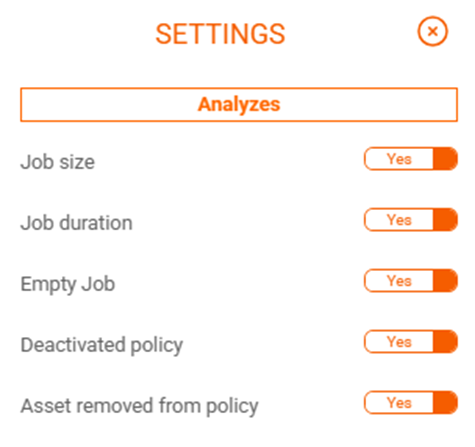
Task: Close the Settings panel with the X icon
Action: point(432,31)
